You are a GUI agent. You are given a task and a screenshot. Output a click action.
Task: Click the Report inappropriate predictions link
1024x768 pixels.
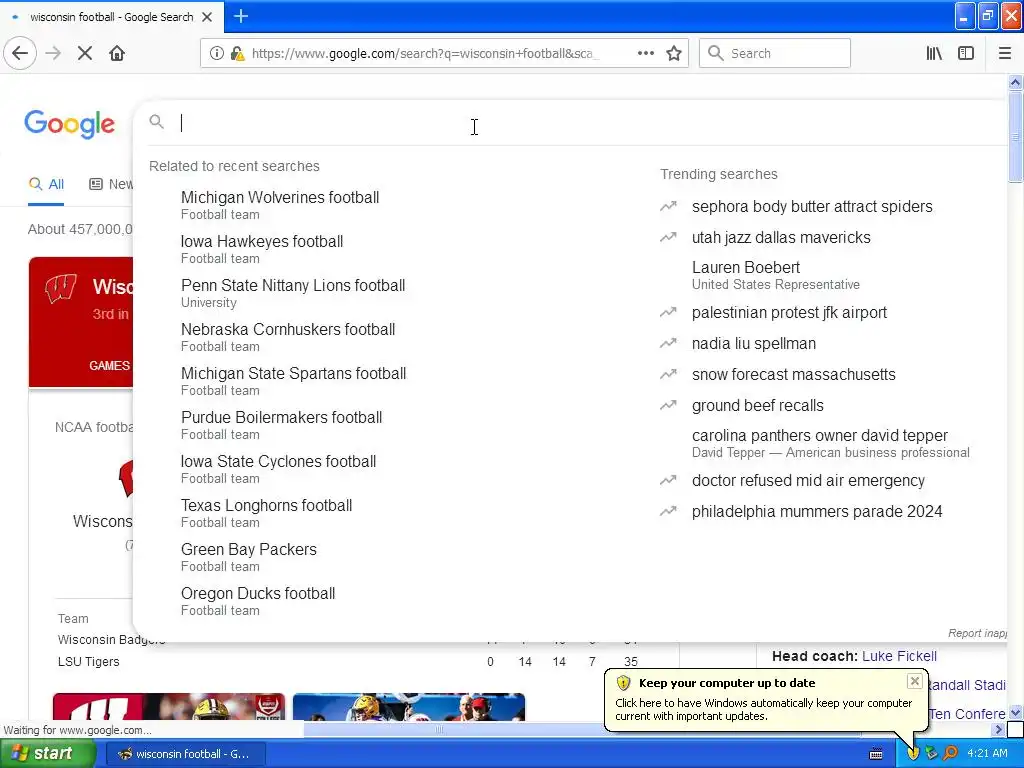pyautogui.click(x=977, y=633)
